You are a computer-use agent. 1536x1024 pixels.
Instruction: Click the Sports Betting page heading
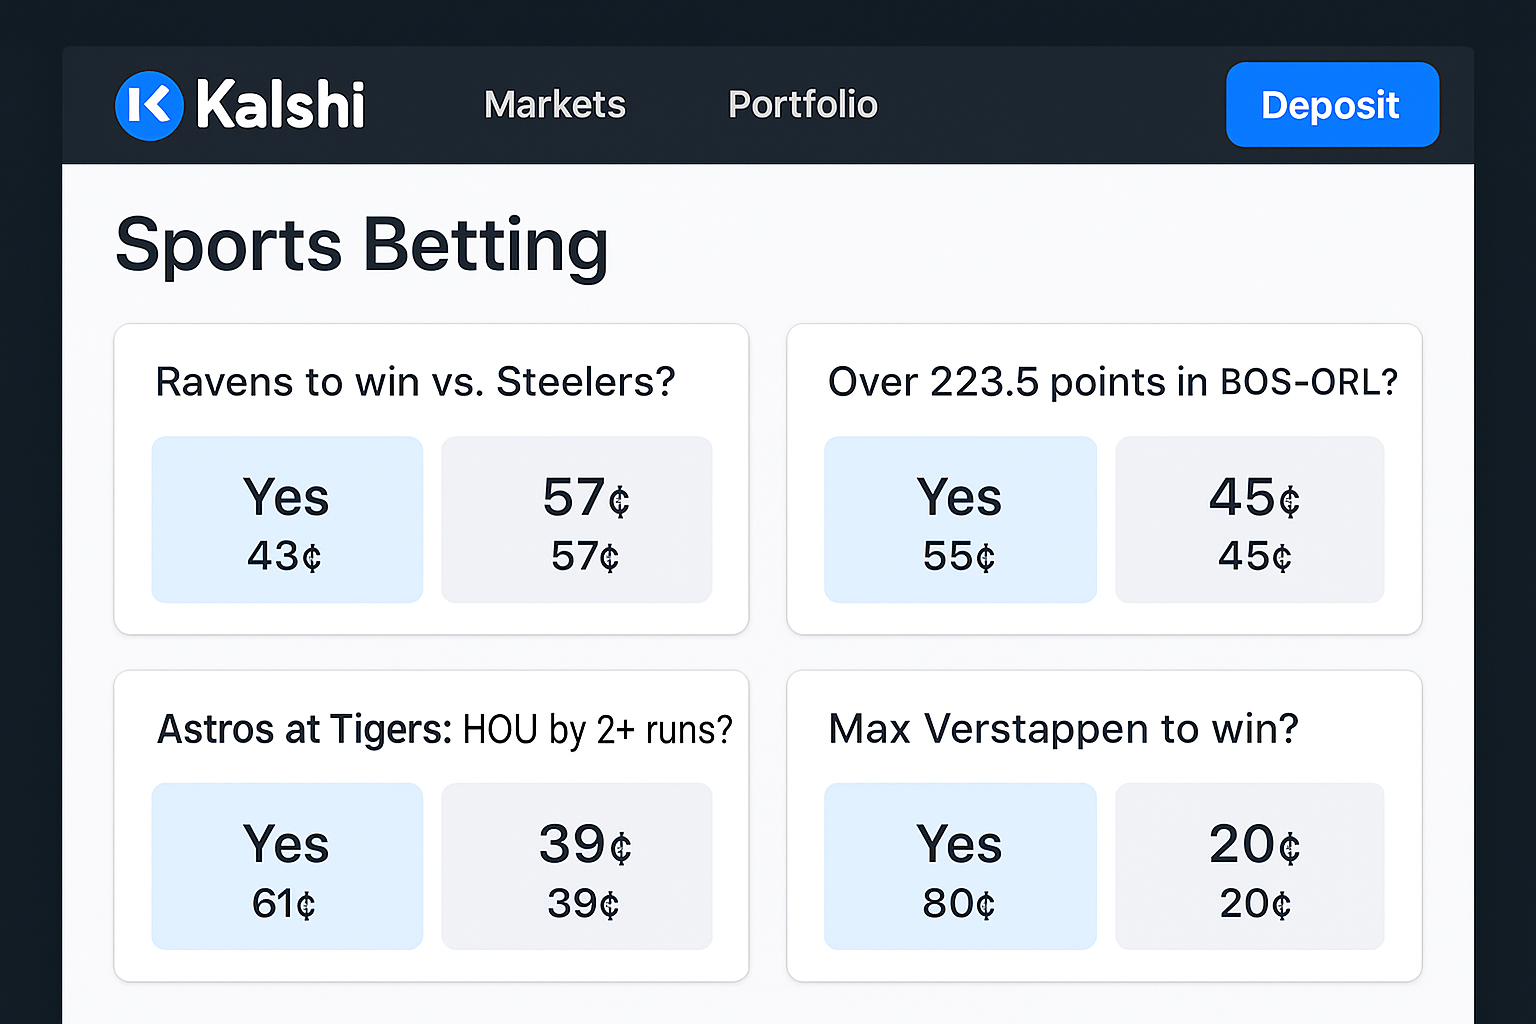click(363, 245)
